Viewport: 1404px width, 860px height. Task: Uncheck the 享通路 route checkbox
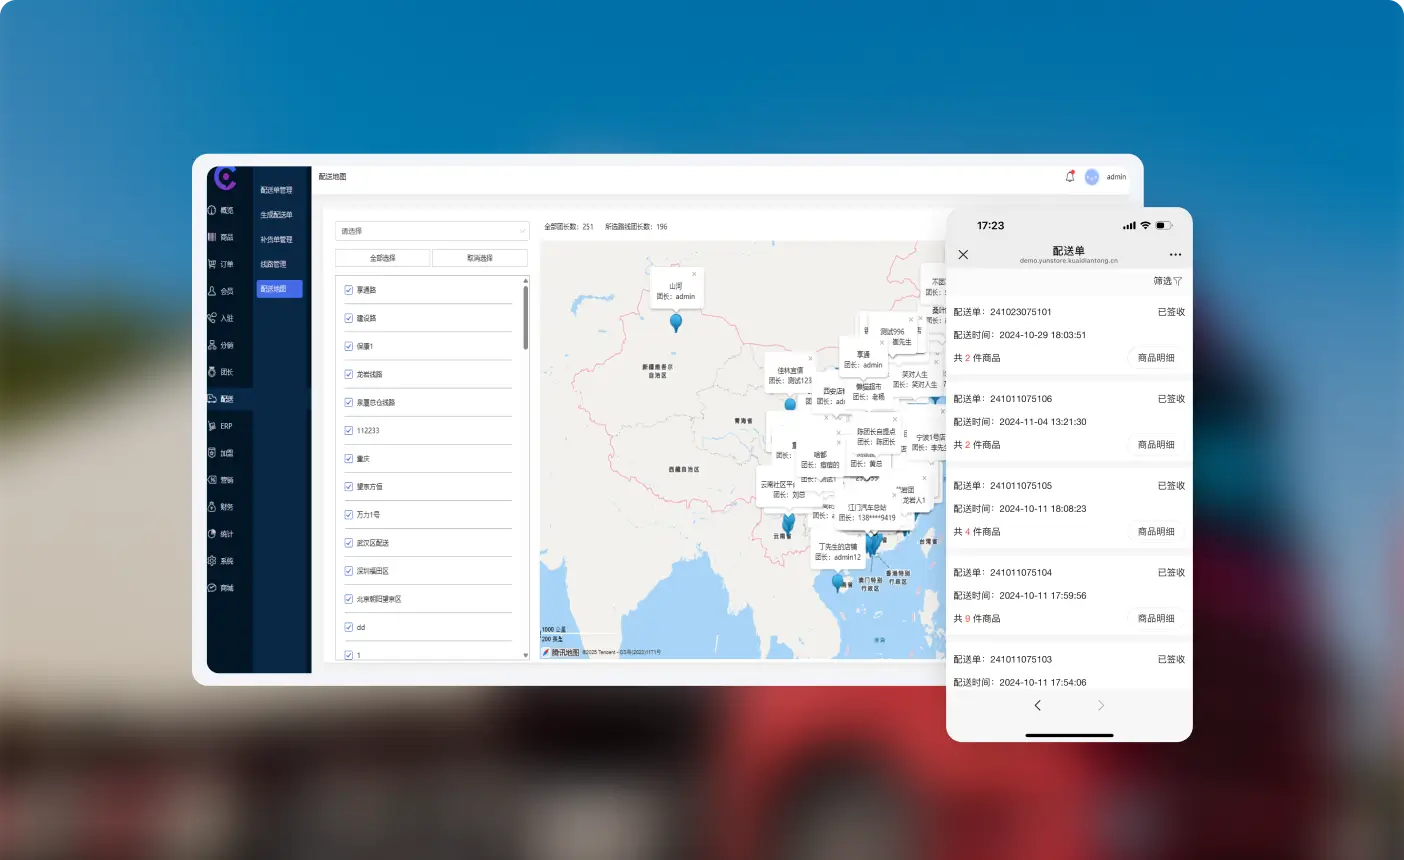click(349, 290)
